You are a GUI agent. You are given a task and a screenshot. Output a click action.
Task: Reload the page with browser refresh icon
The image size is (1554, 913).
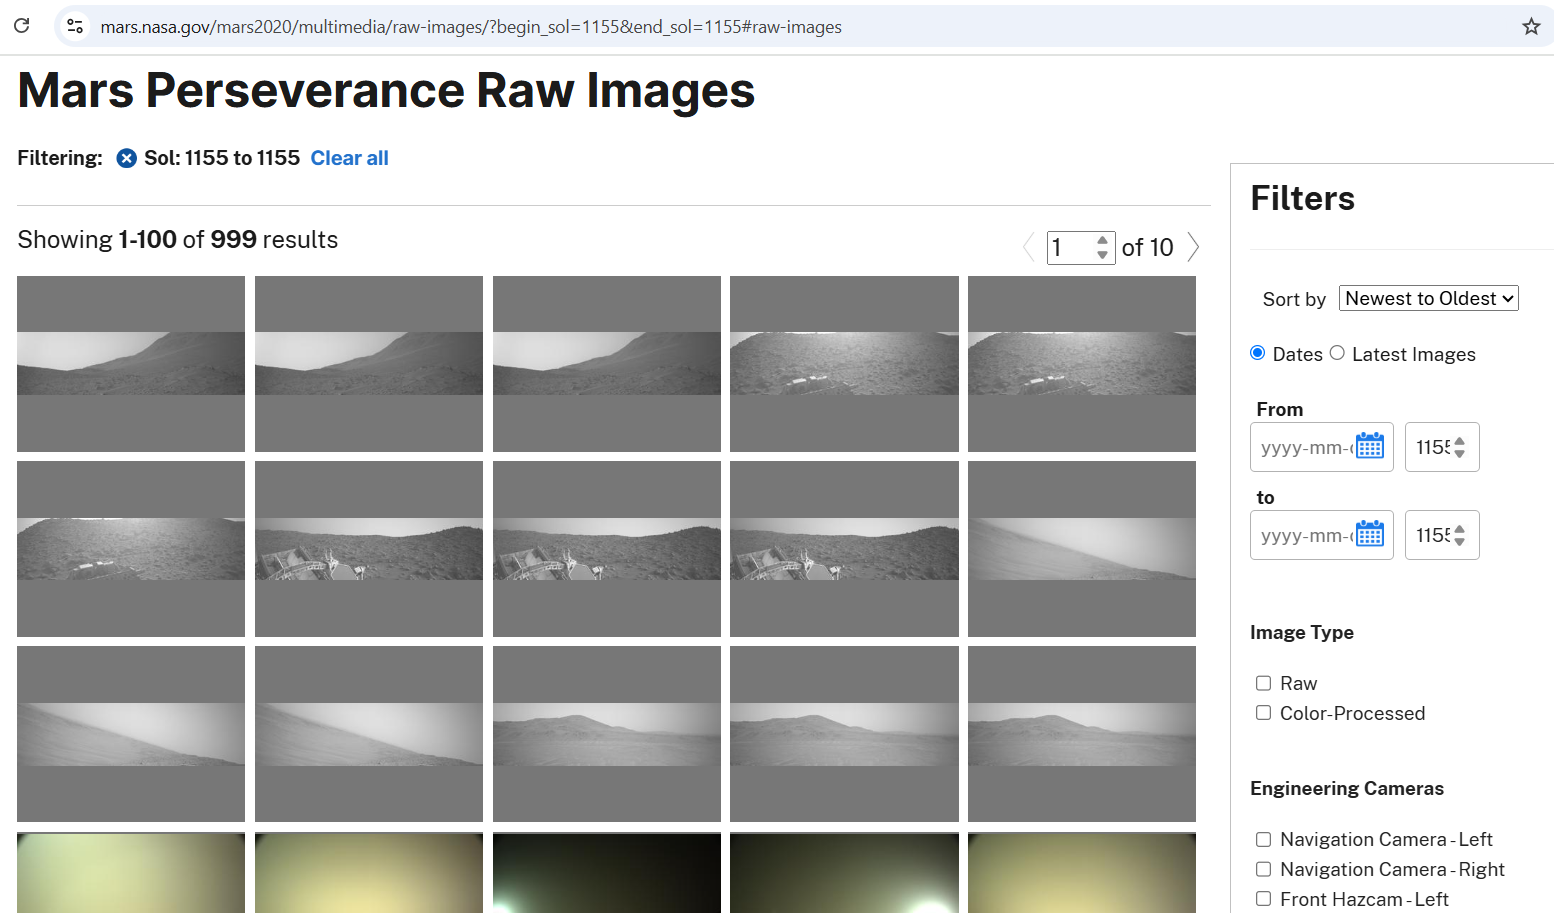[21, 26]
